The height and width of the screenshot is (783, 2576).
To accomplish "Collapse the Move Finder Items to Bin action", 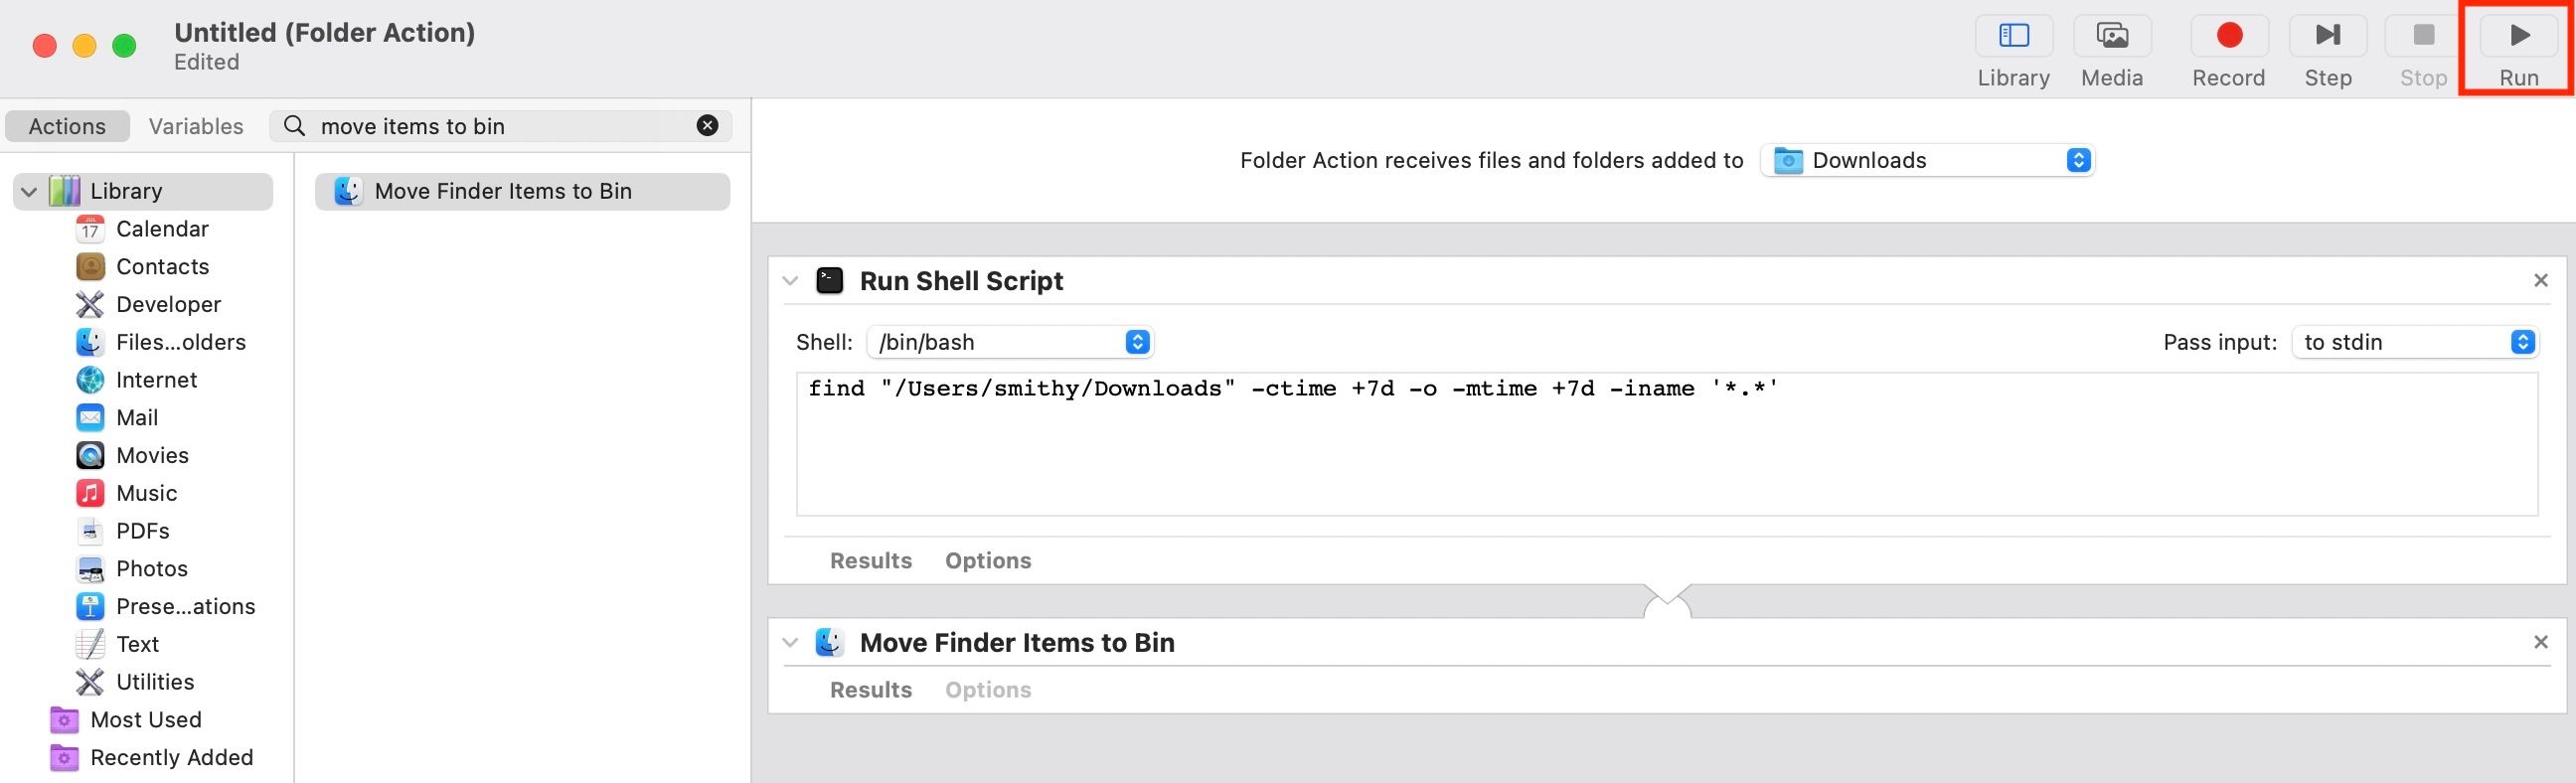I will coord(790,642).
